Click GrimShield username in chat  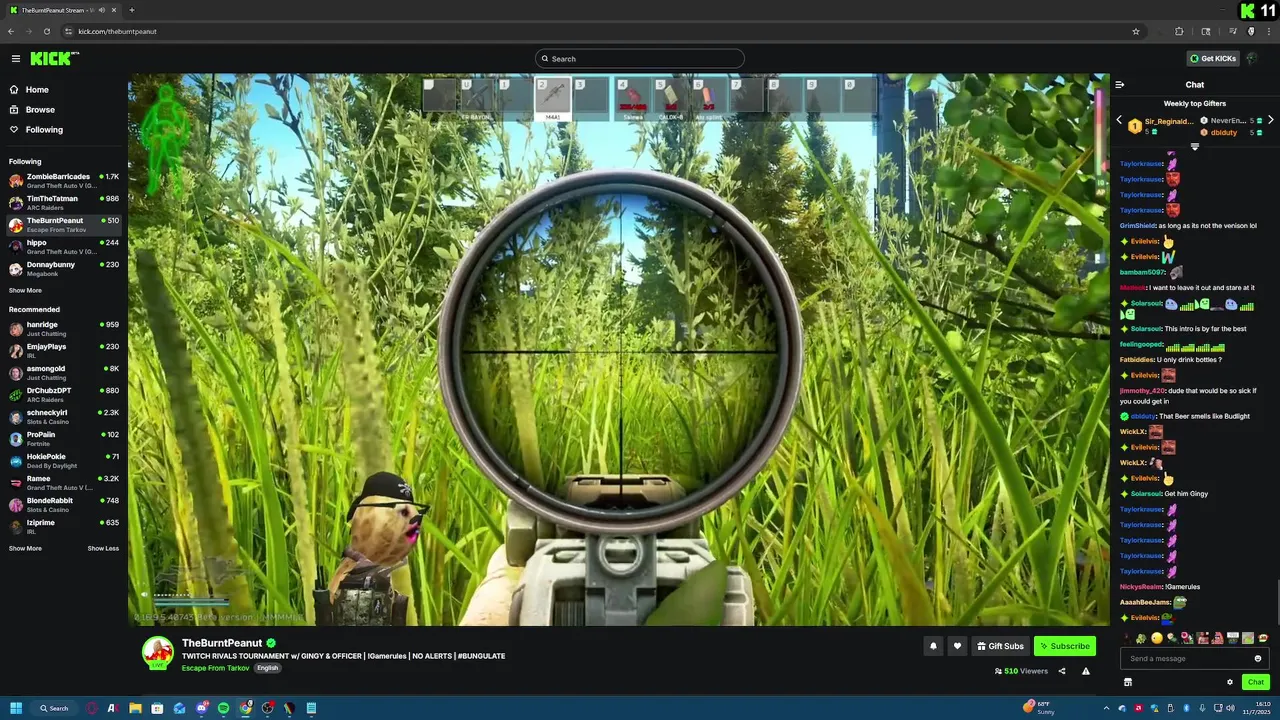pos(1137,226)
